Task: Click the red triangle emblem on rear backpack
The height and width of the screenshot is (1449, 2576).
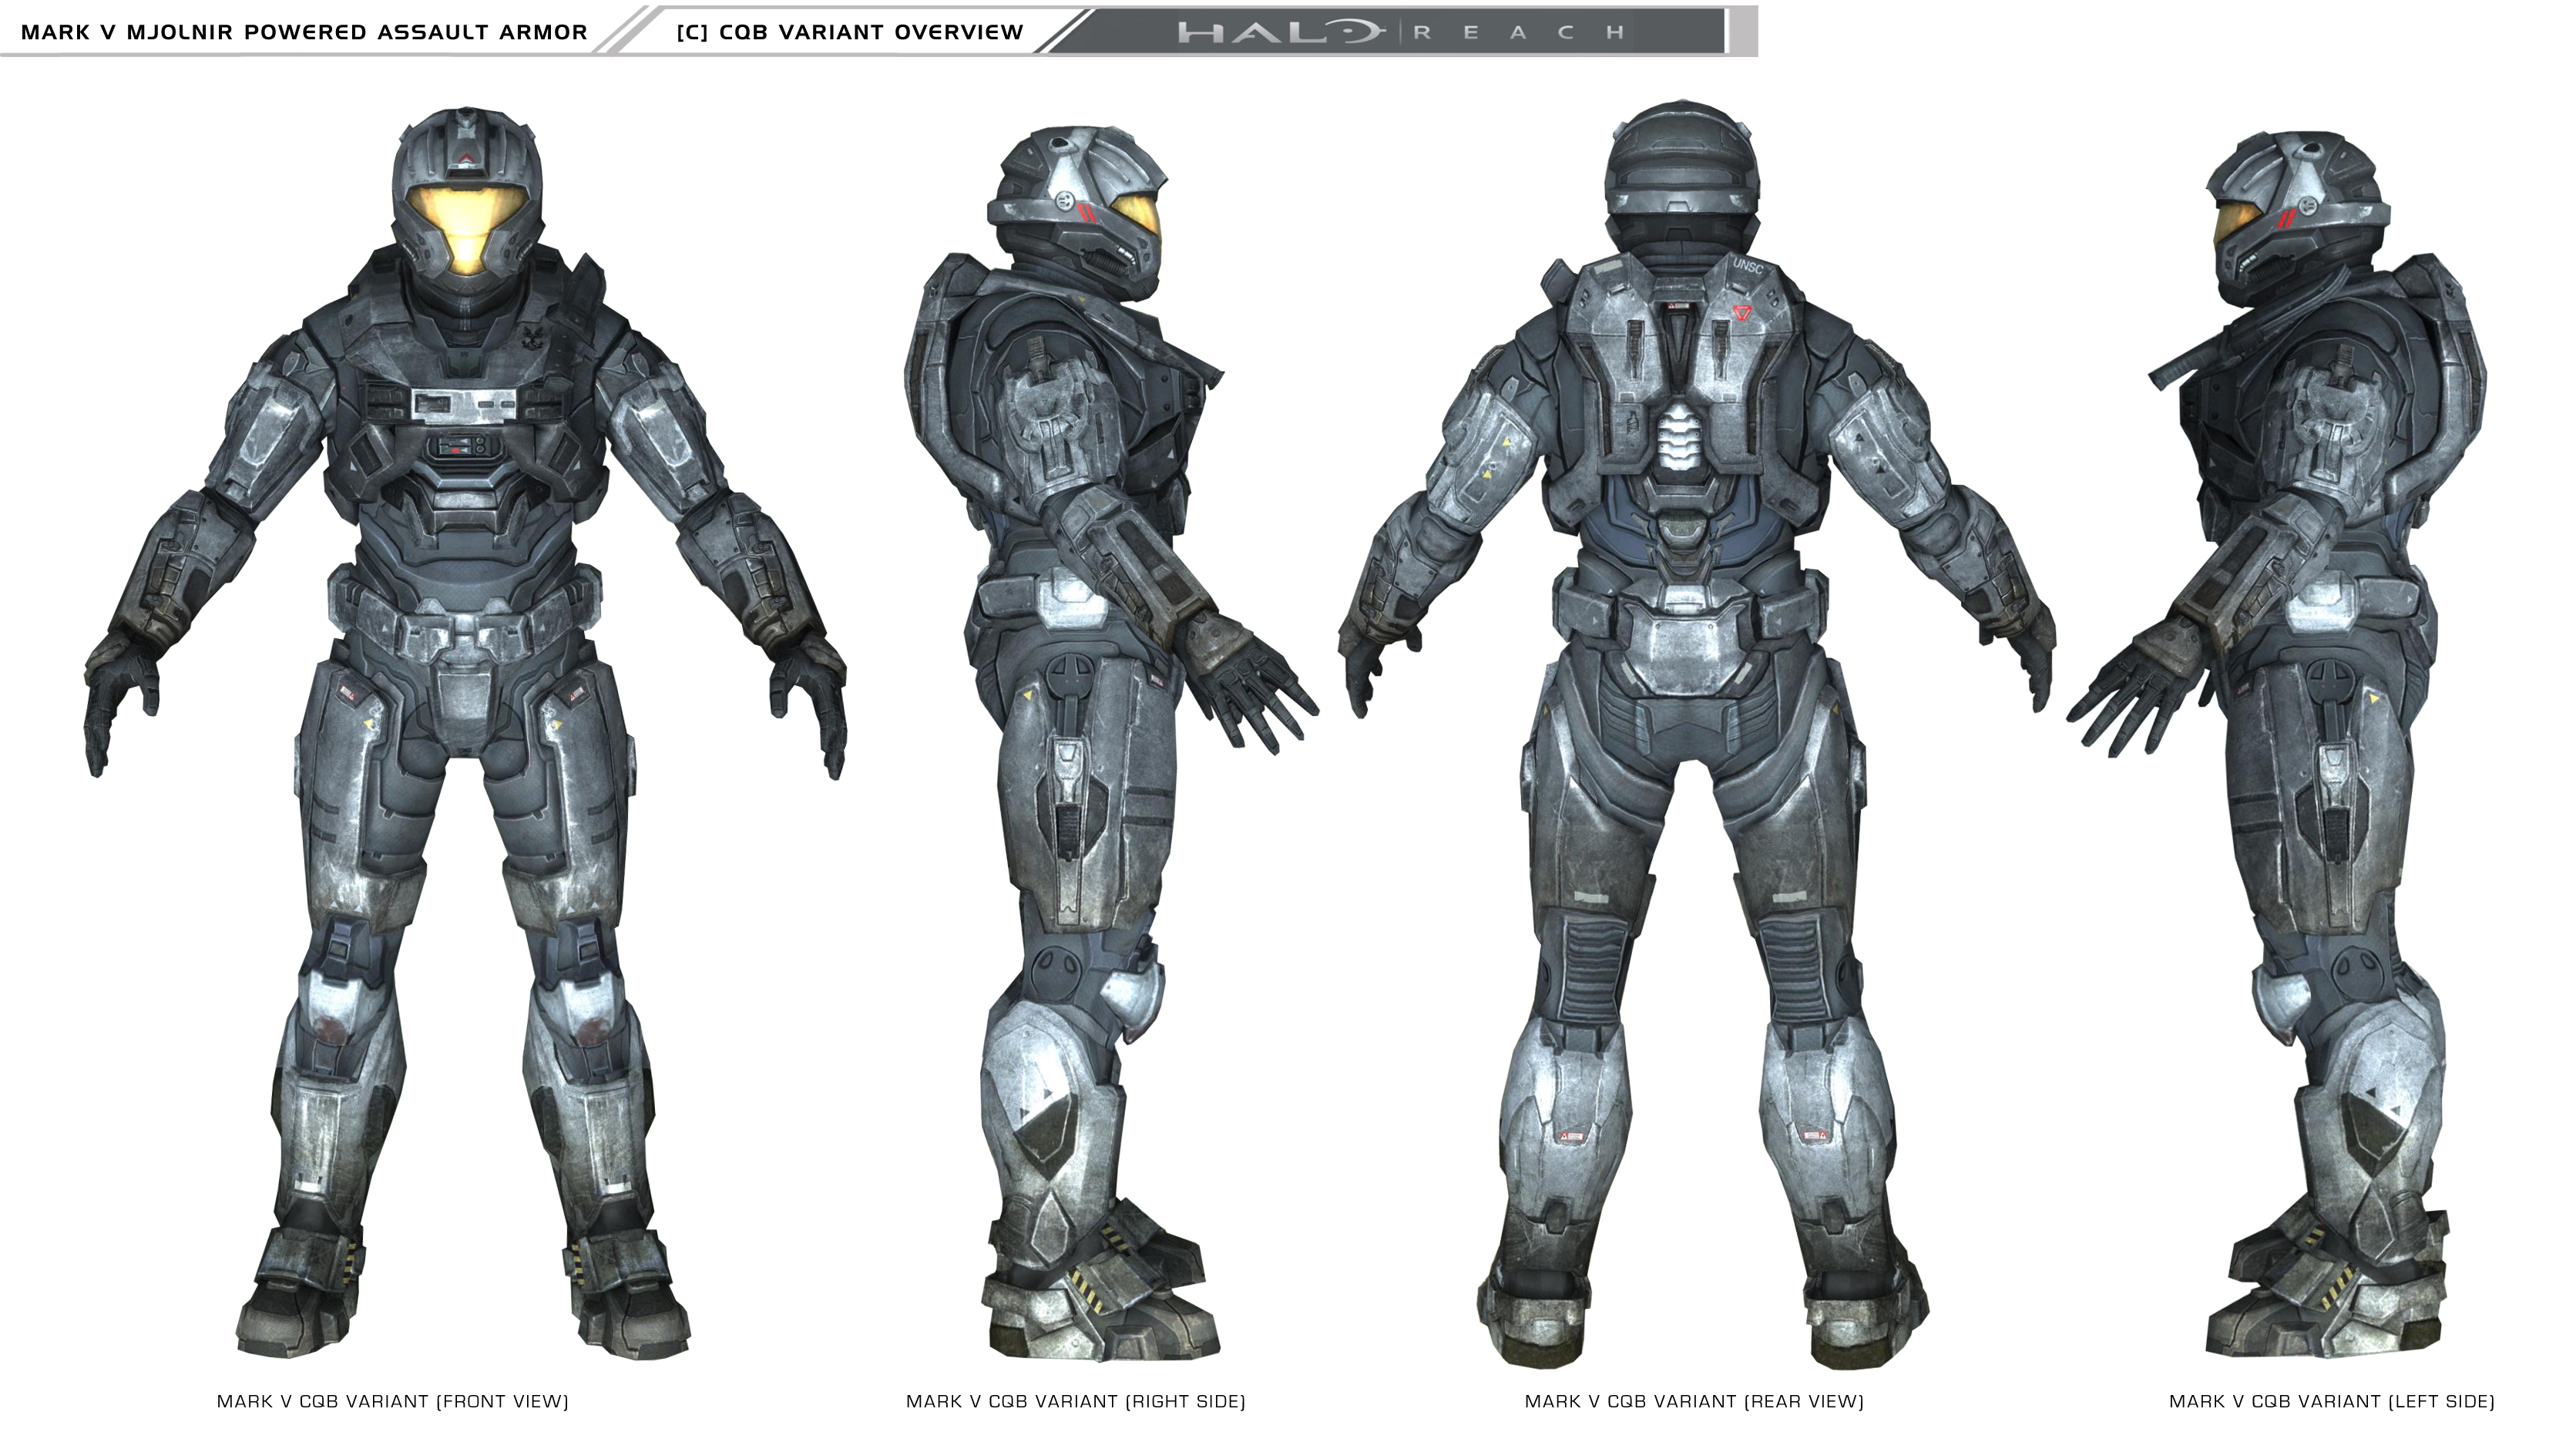Action: (1744, 313)
